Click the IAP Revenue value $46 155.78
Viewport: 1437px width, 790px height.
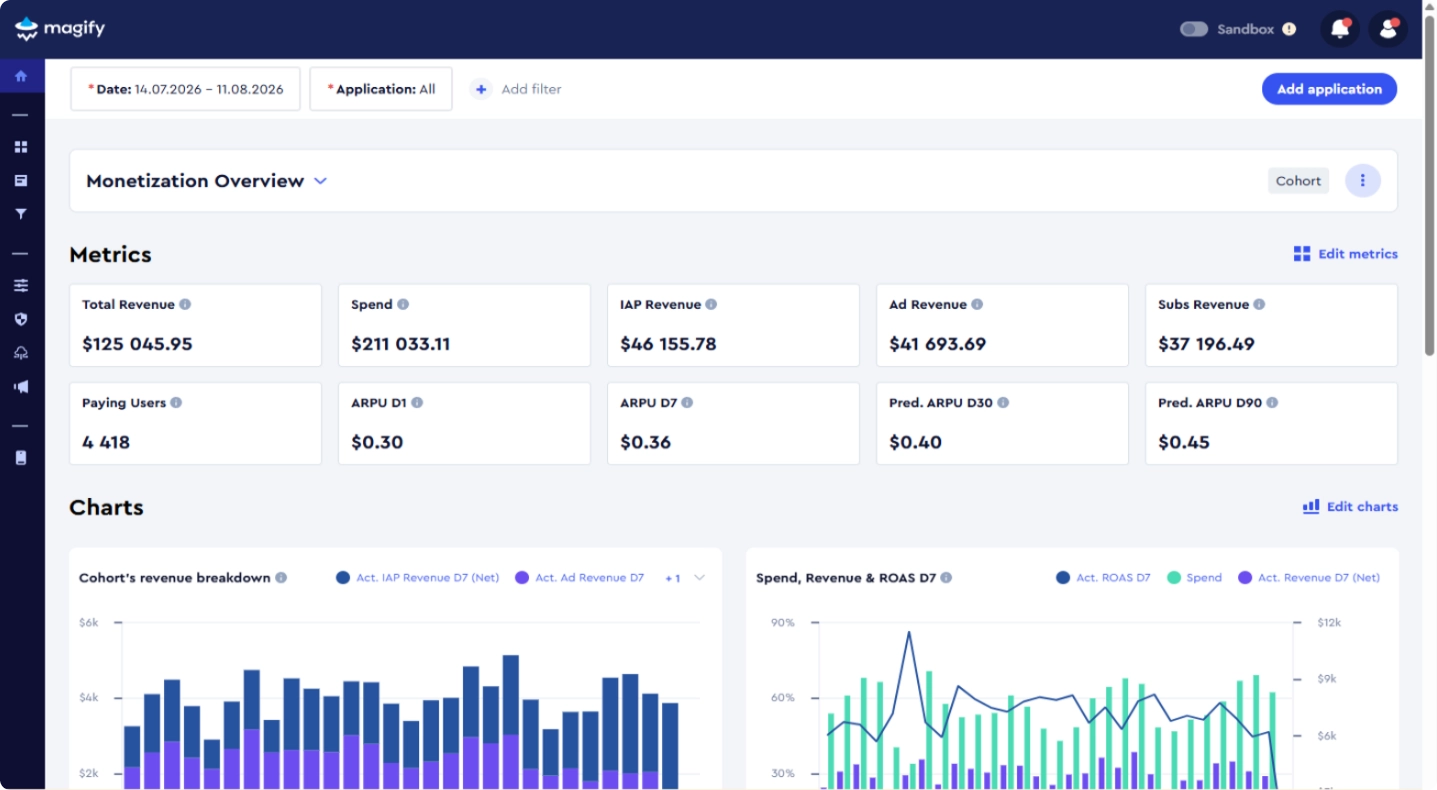(668, 344)
